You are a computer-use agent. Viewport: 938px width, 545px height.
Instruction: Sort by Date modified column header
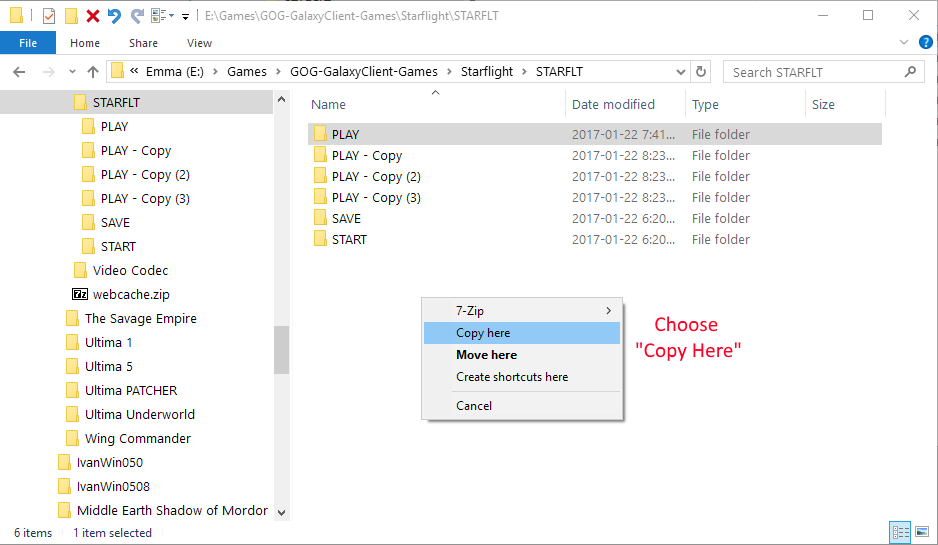(613, 104)
